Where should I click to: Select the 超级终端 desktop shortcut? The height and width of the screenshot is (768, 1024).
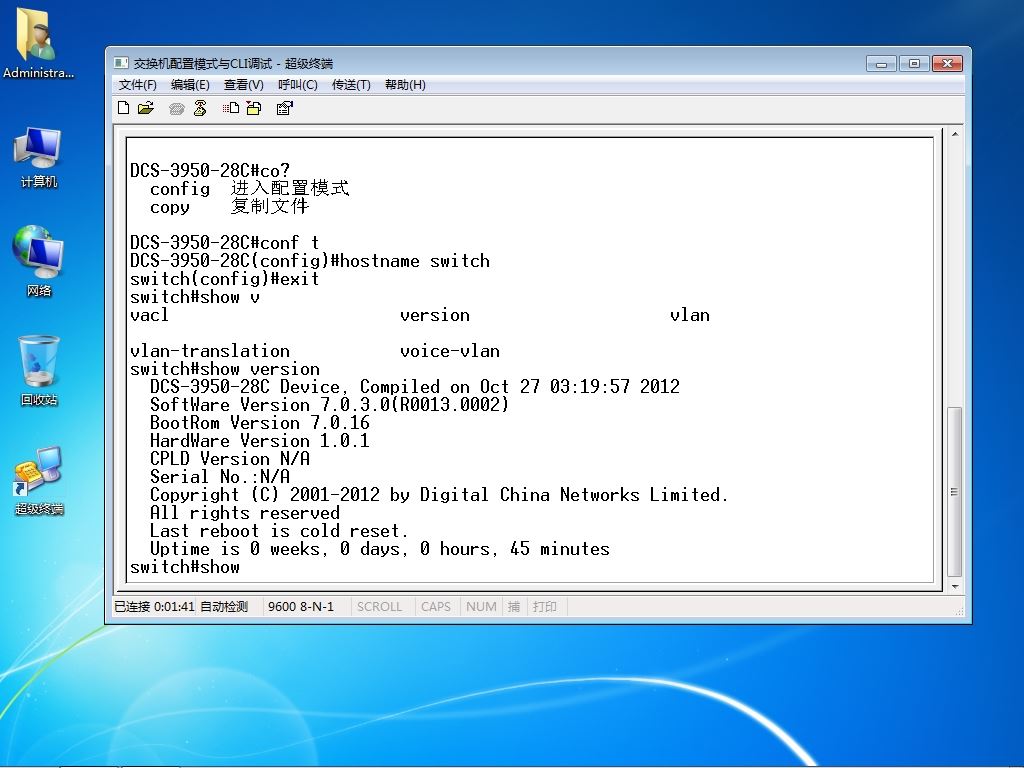coord(39,480)
